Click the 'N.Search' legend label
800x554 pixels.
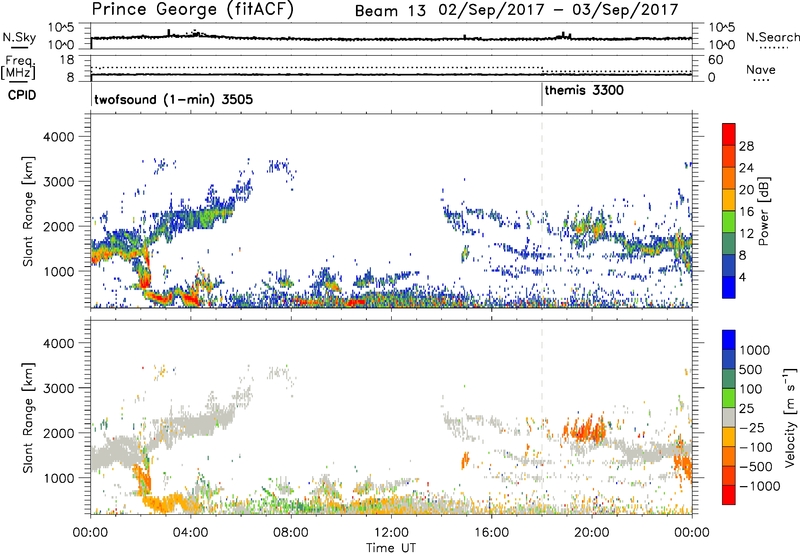tap(772, 37)
